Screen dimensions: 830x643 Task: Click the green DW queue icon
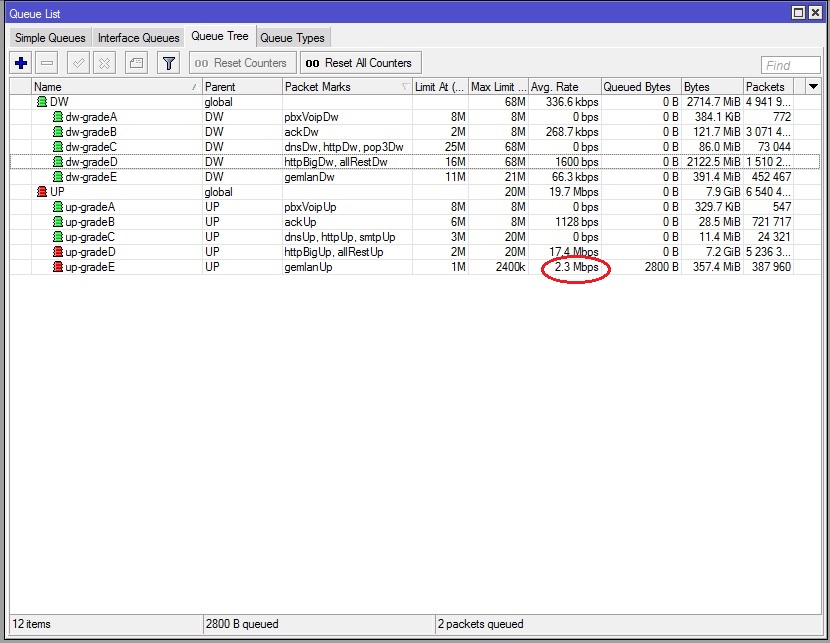42,102
